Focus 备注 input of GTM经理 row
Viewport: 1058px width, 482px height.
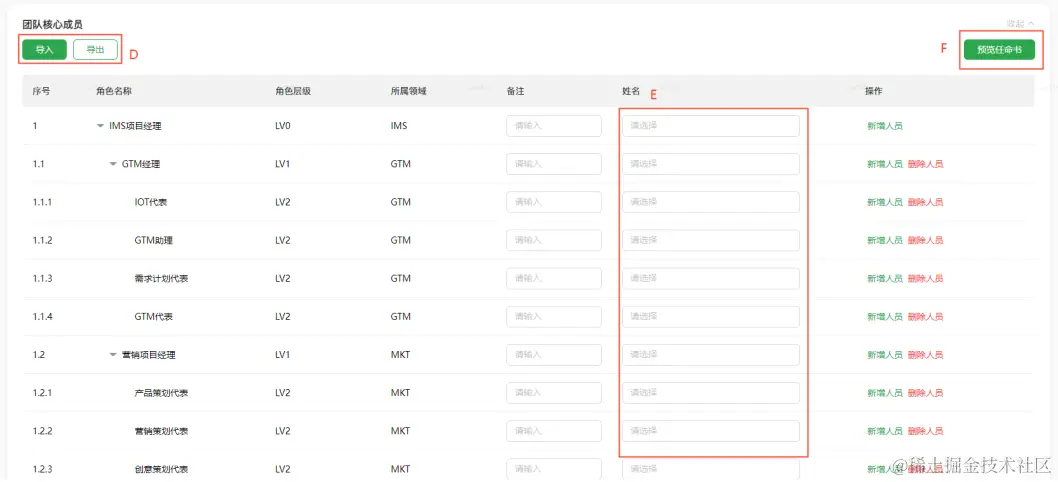[554, 164]
